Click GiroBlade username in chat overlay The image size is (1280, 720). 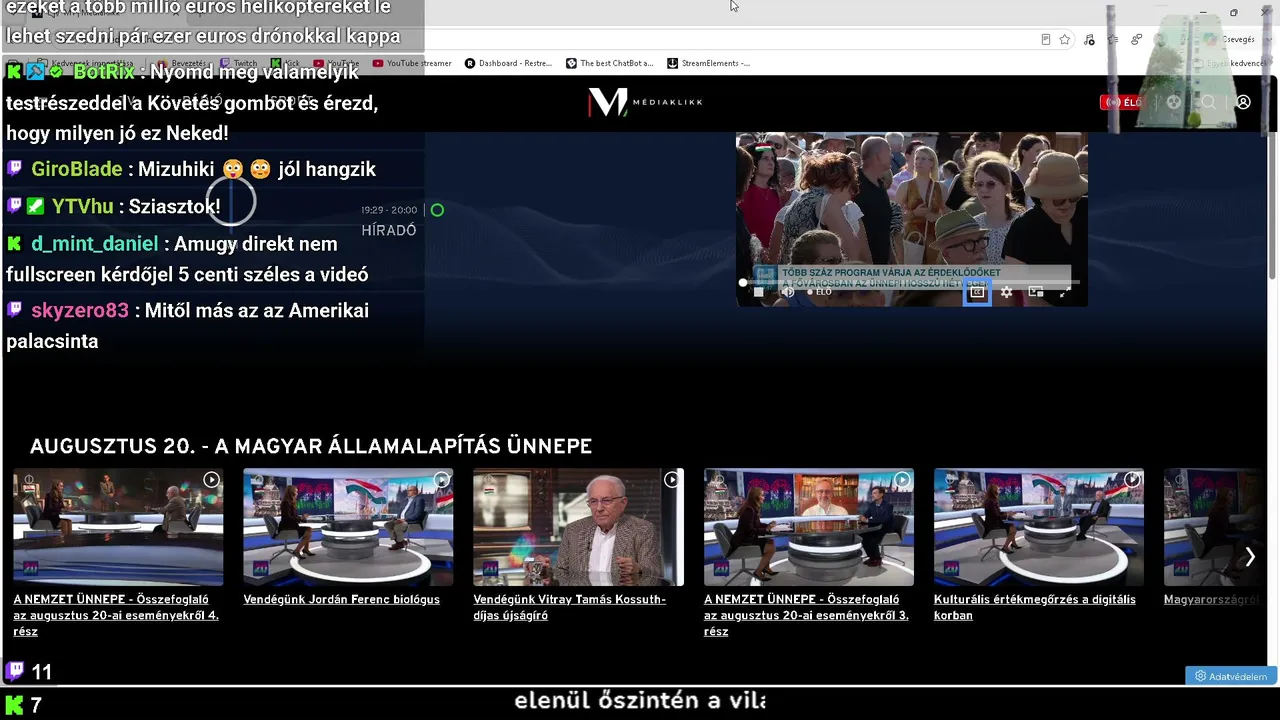[x=77, y=169]
